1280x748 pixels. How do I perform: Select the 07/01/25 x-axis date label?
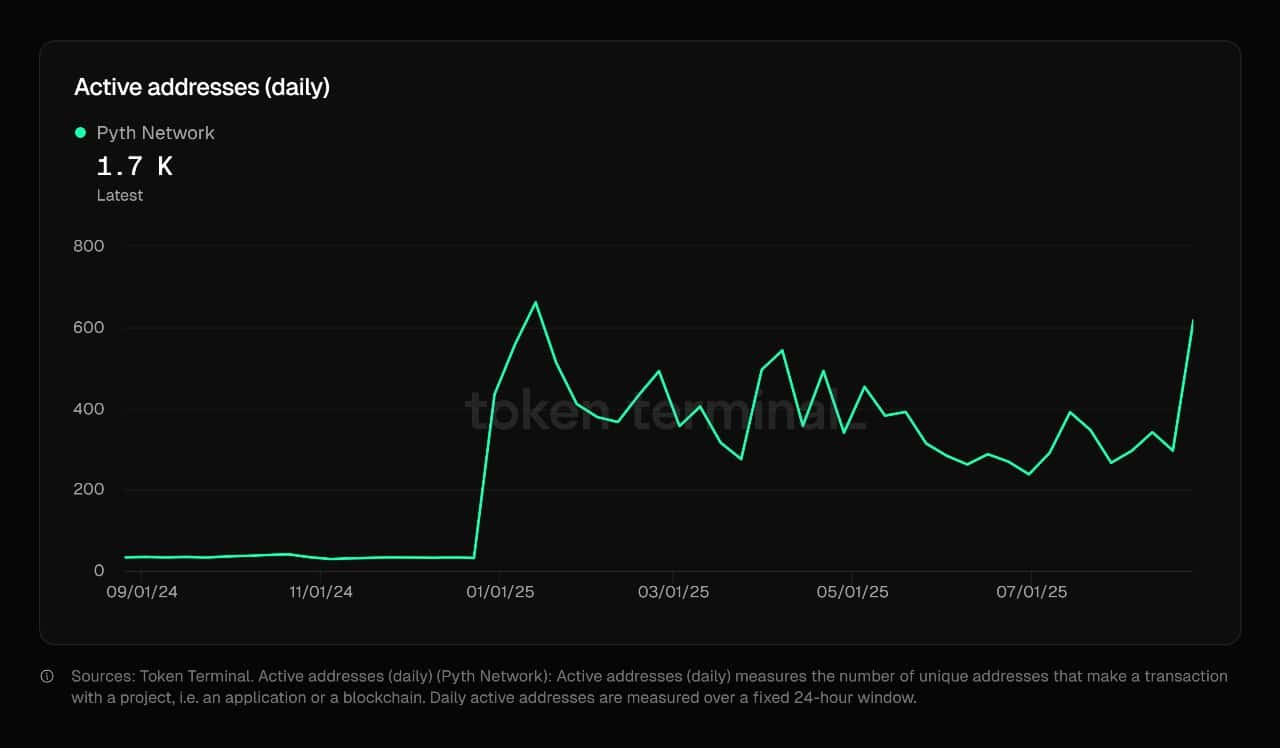tap(1031, 592)
